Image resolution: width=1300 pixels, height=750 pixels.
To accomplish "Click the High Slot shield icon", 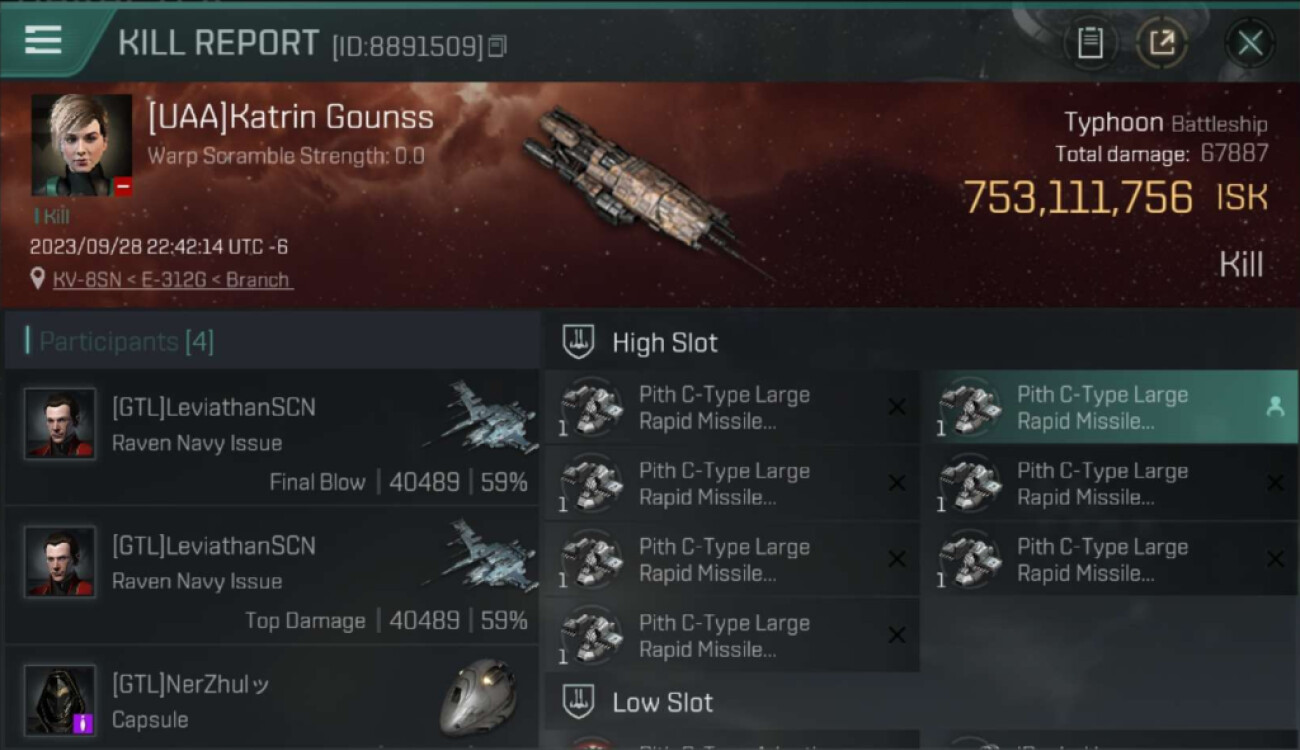I will 579,342.
